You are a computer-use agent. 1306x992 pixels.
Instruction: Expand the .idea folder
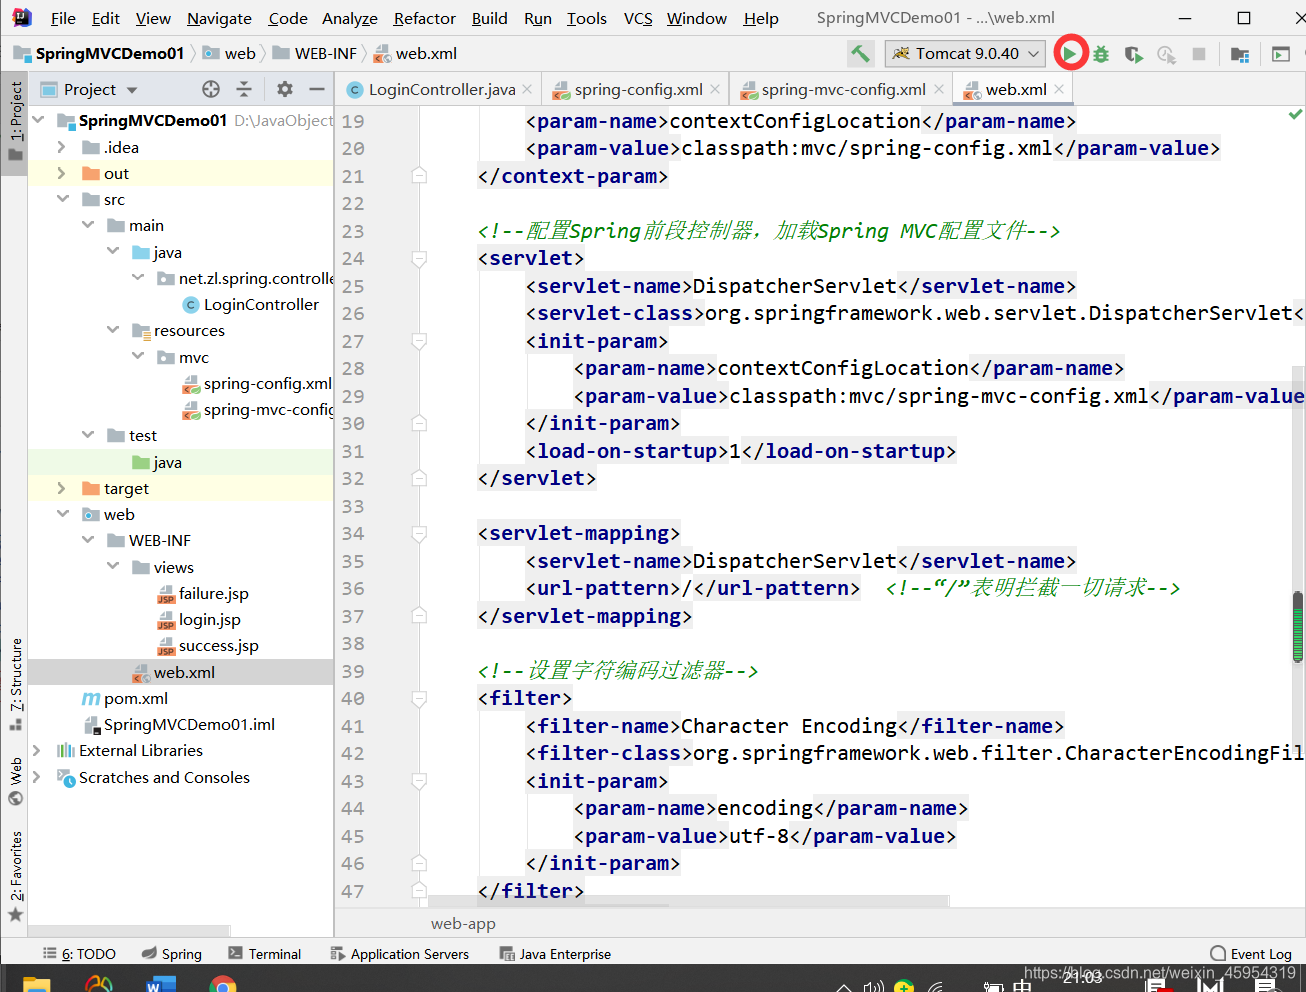pos(62,147)
